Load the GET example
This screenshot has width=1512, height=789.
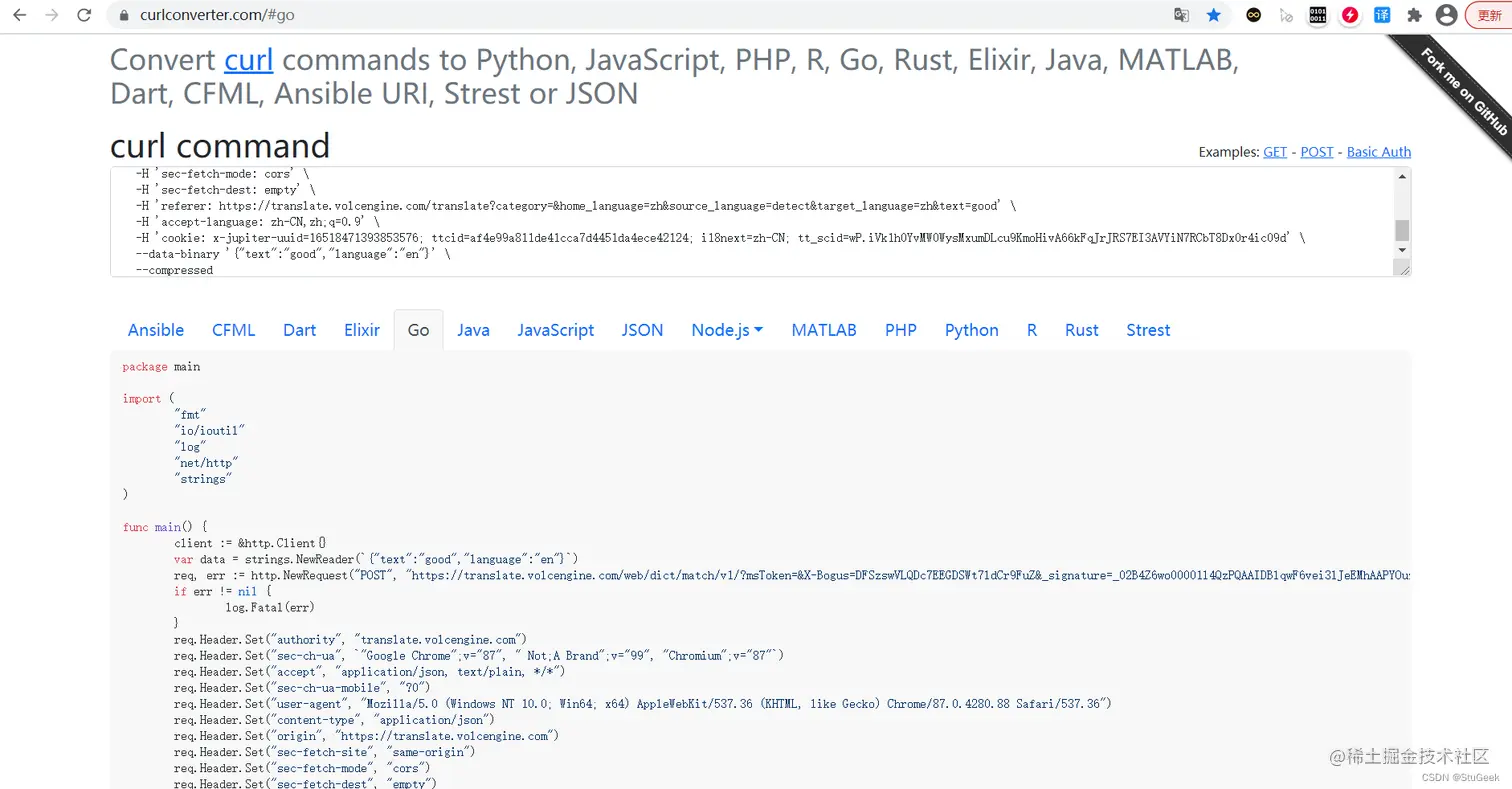point(1275,152)
